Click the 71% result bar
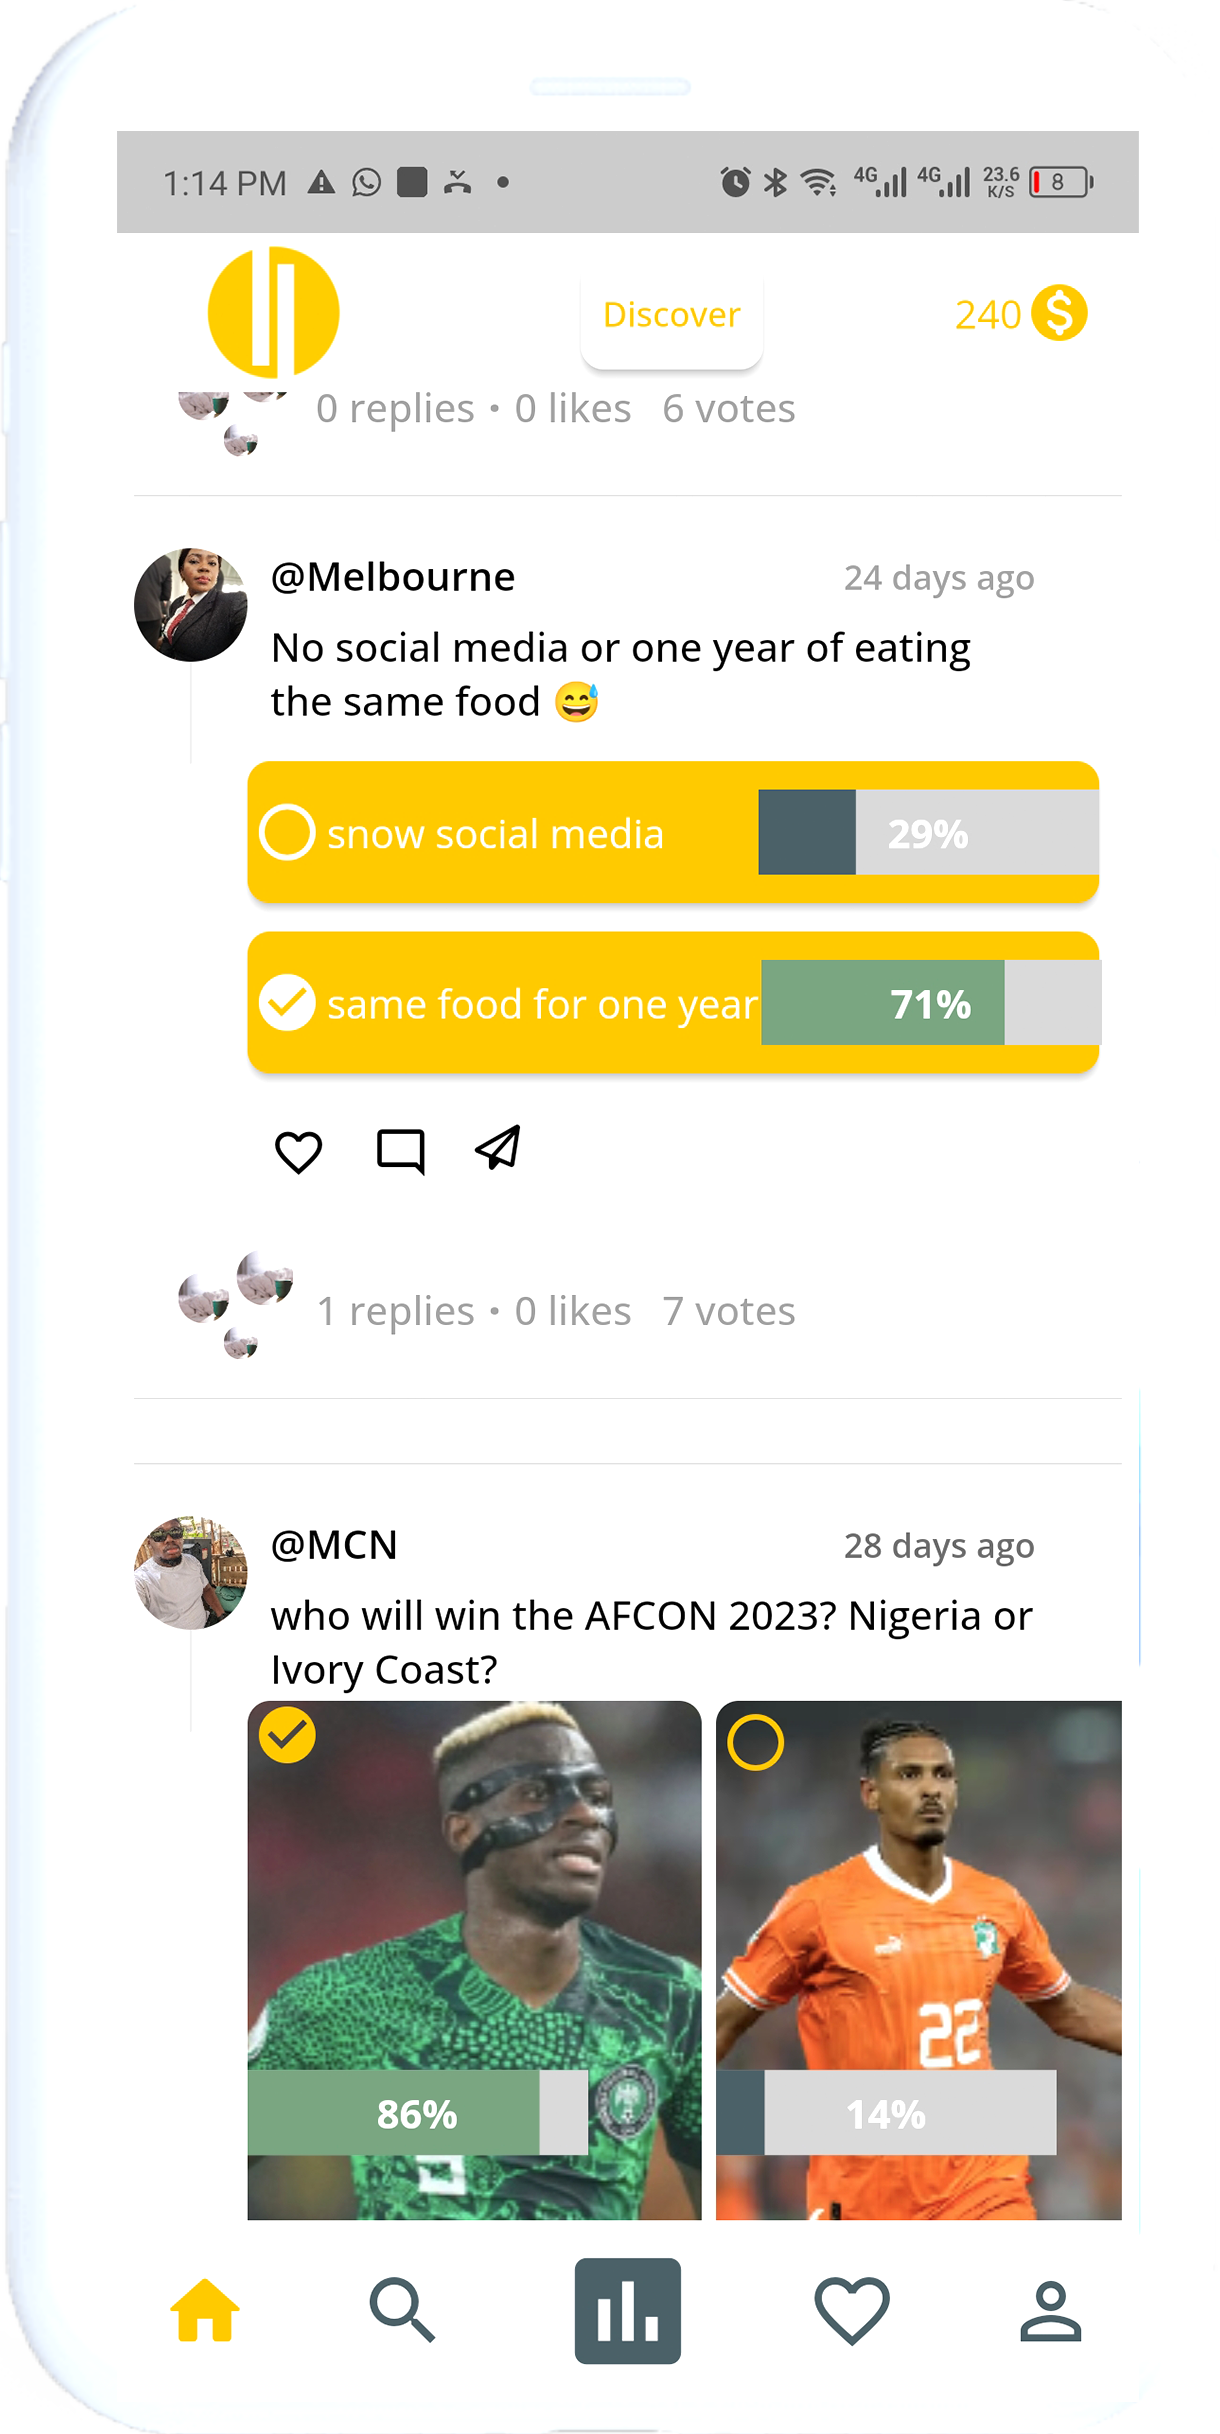1220x2434 pixels. click(x=930, y=1003)
